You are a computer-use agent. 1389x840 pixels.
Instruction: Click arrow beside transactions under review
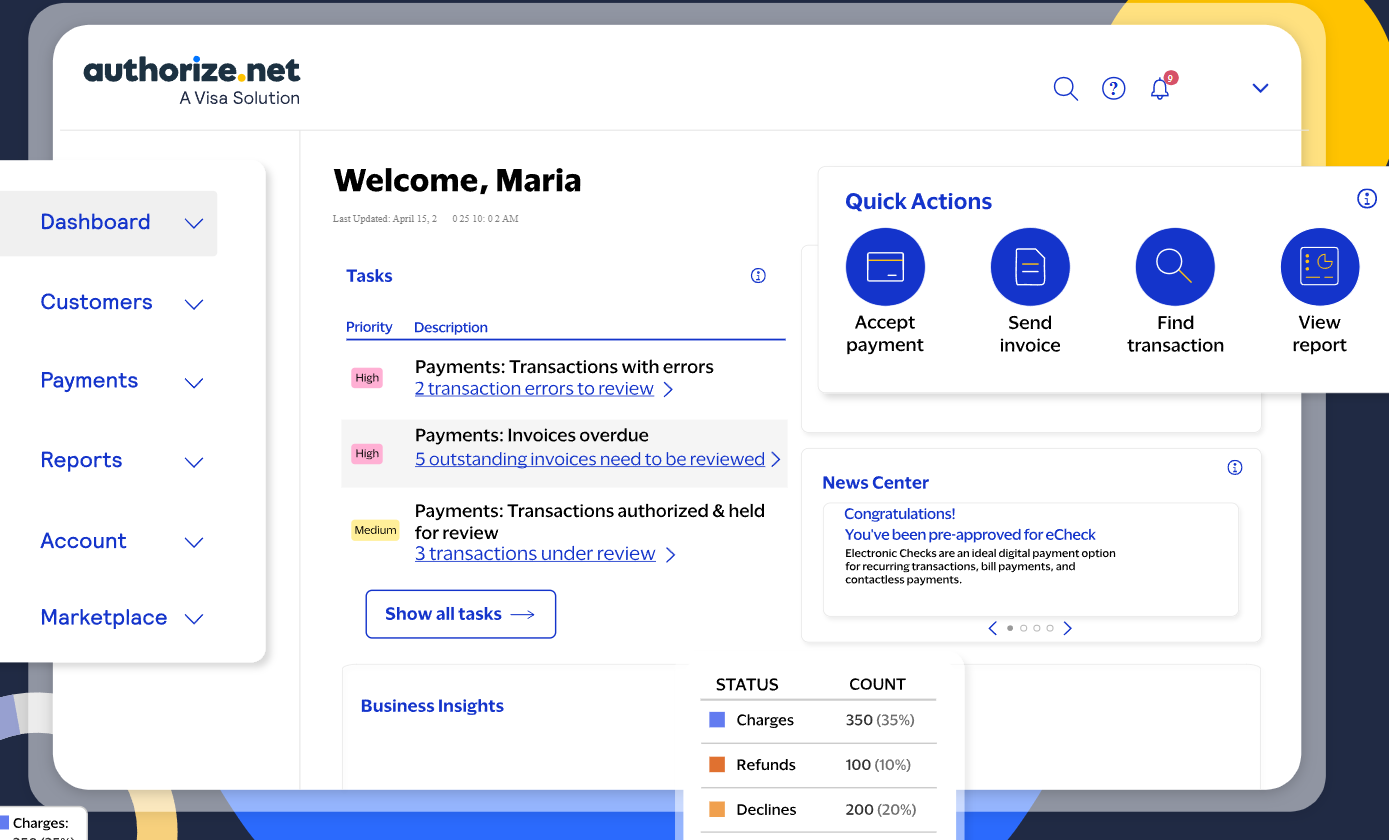[x=670, y=554]
